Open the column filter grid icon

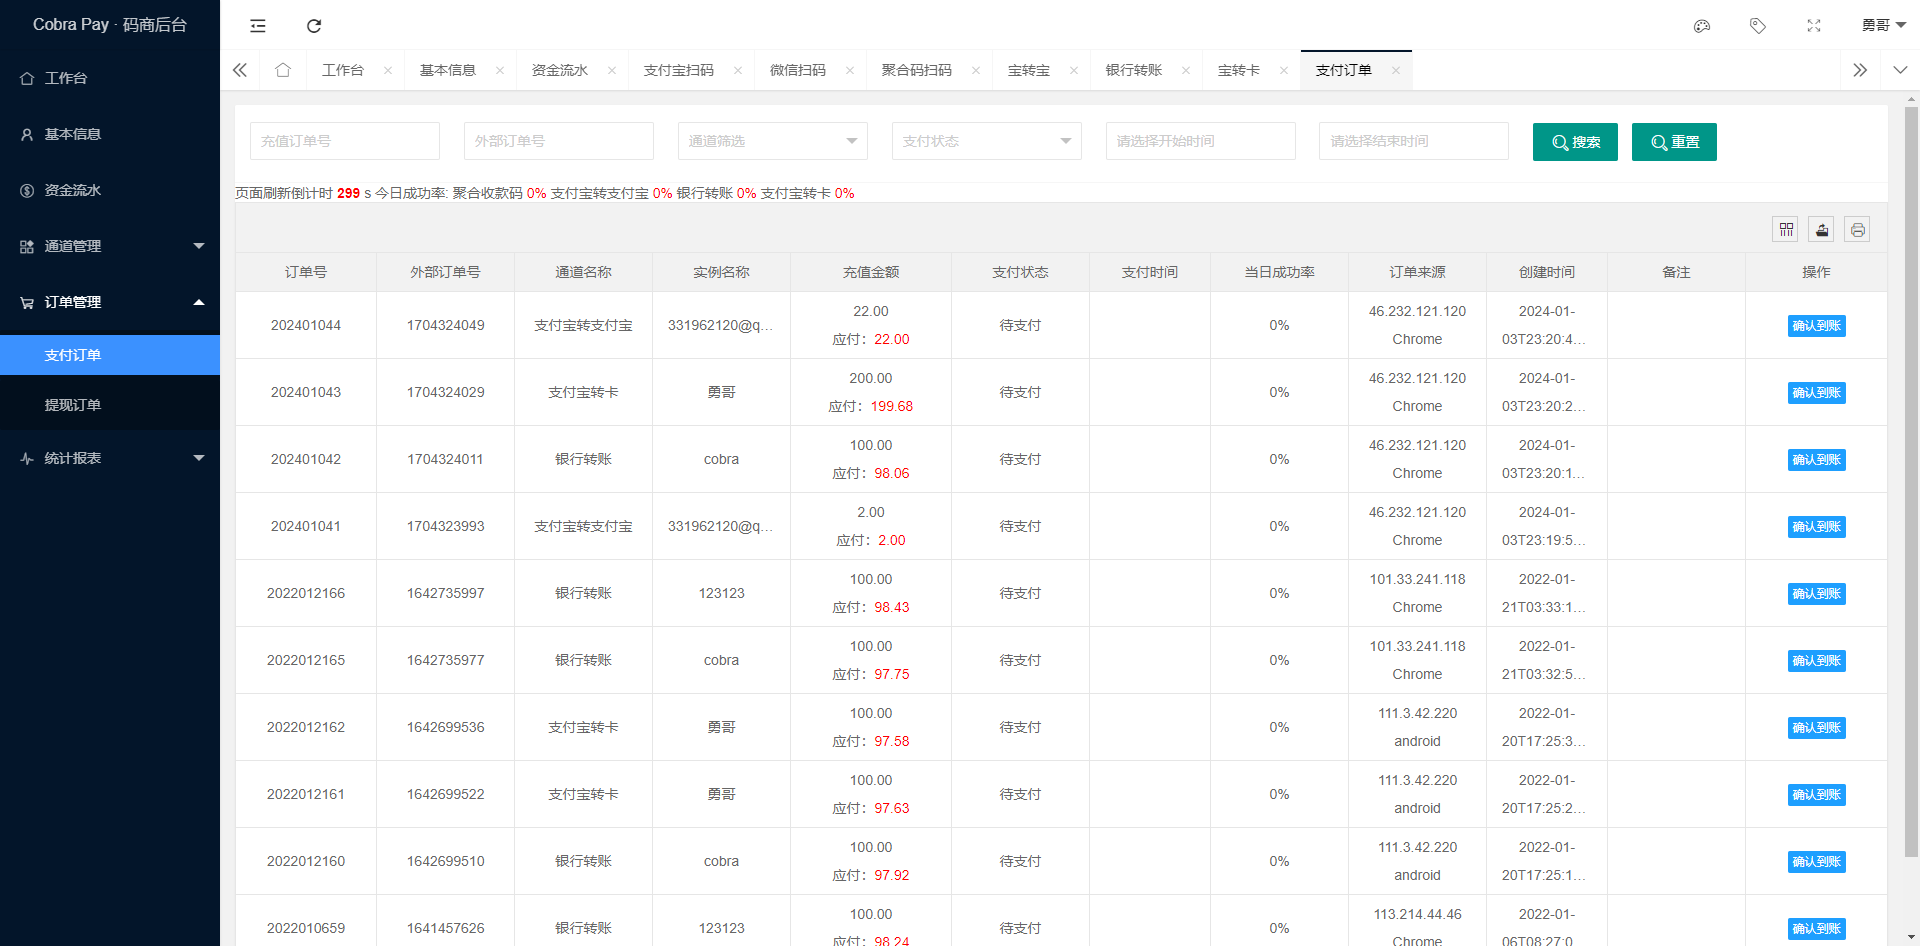(x=1786, y=230)
